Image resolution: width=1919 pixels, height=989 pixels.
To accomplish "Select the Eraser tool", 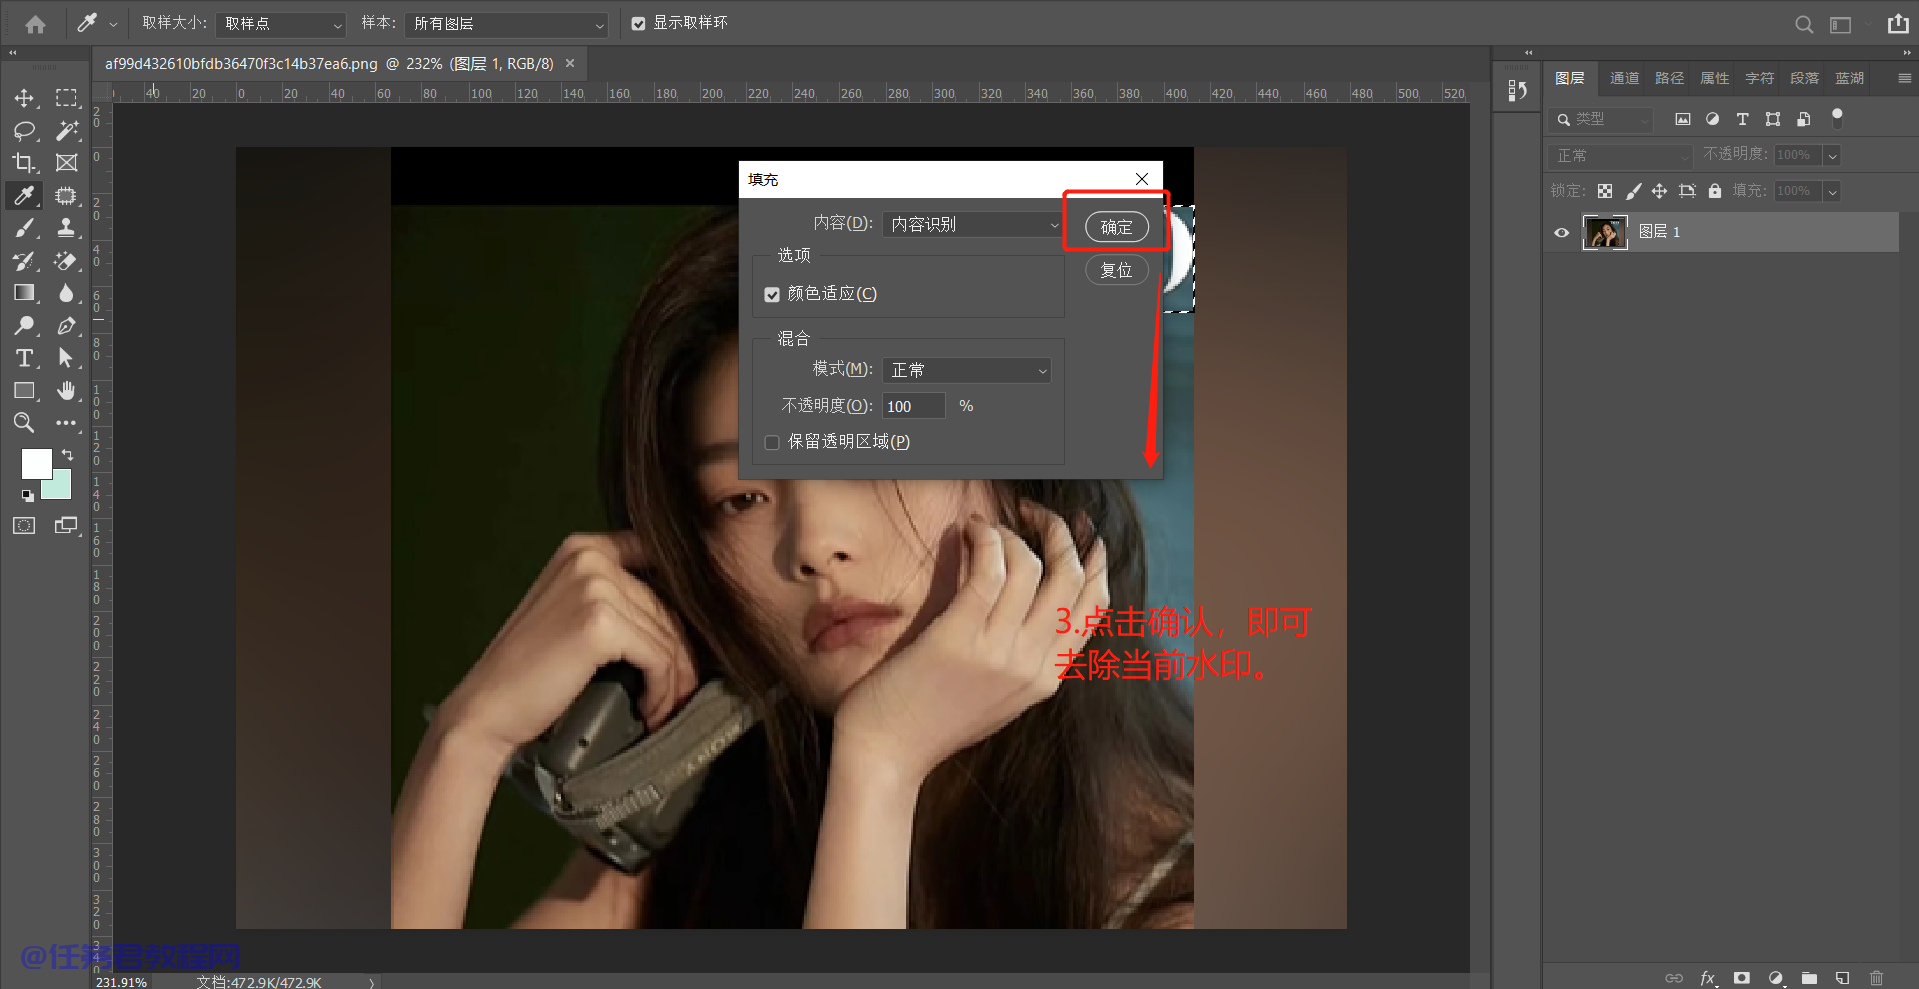I will click(66, 261).
